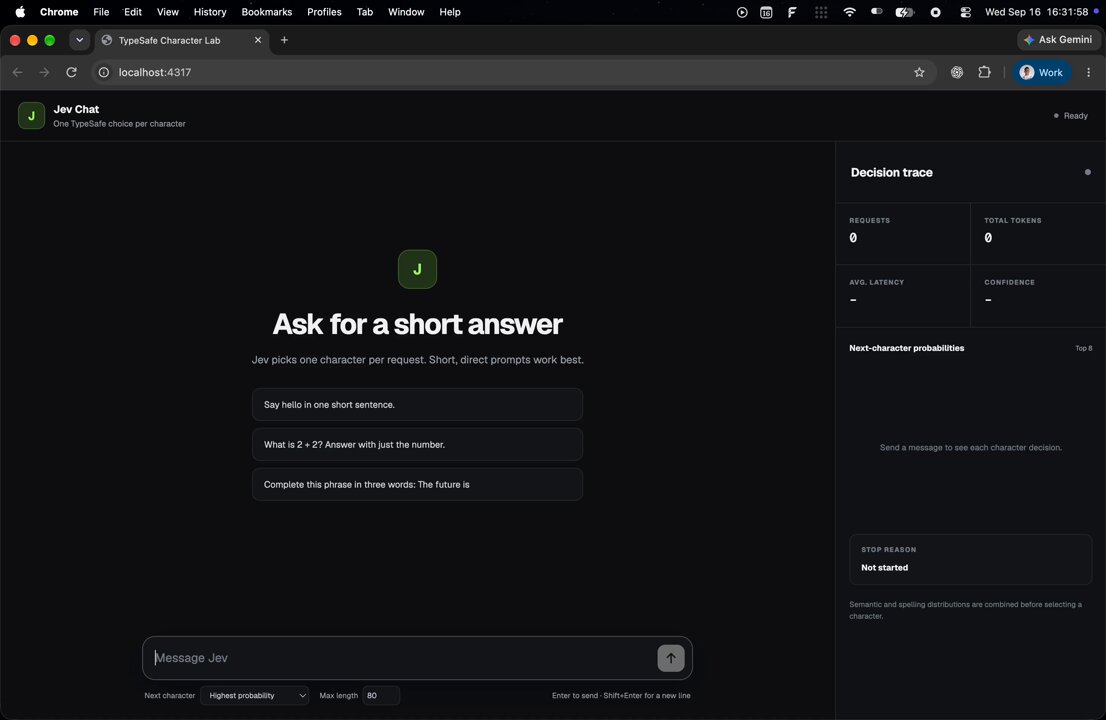Click the Ready status indicator
The width and height of the screenshot is (1106, 720).
[1071, 116]
